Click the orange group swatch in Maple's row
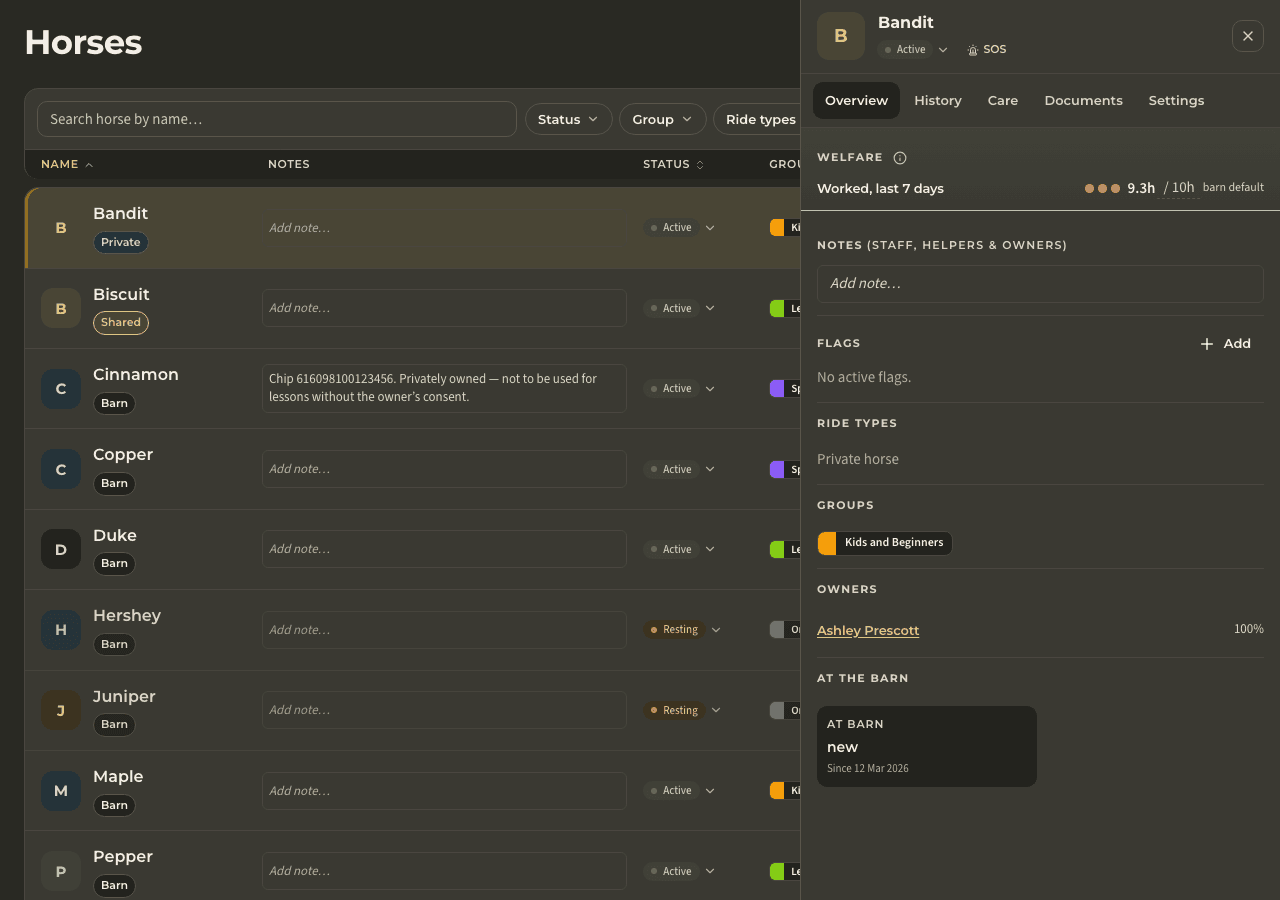The height and width of the screenshot is (900, 1280). tap(777, 791)
